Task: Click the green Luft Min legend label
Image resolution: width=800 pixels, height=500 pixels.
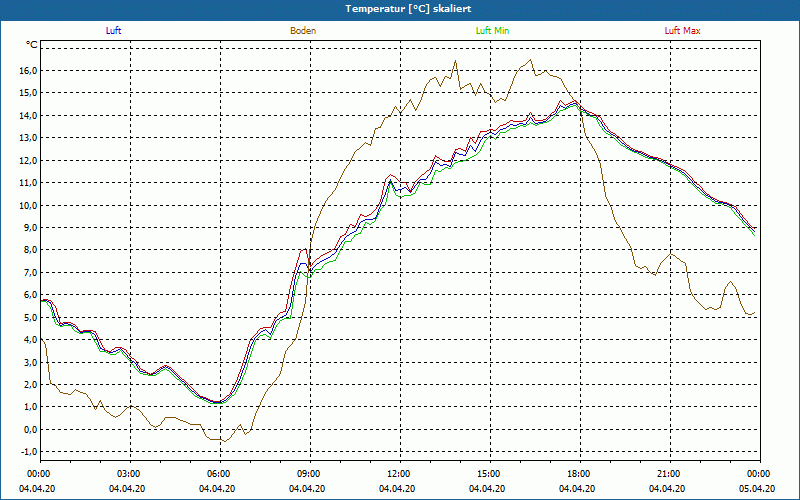Action: pos(492,31)
